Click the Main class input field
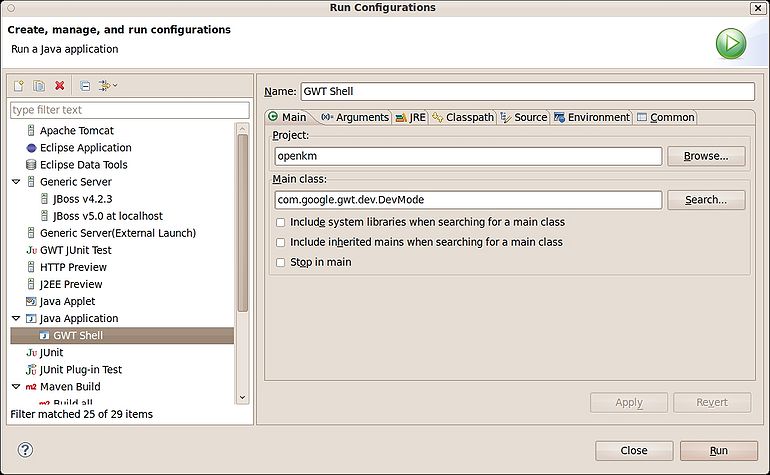This screenshot has width=770, height=475. [468, 200]
